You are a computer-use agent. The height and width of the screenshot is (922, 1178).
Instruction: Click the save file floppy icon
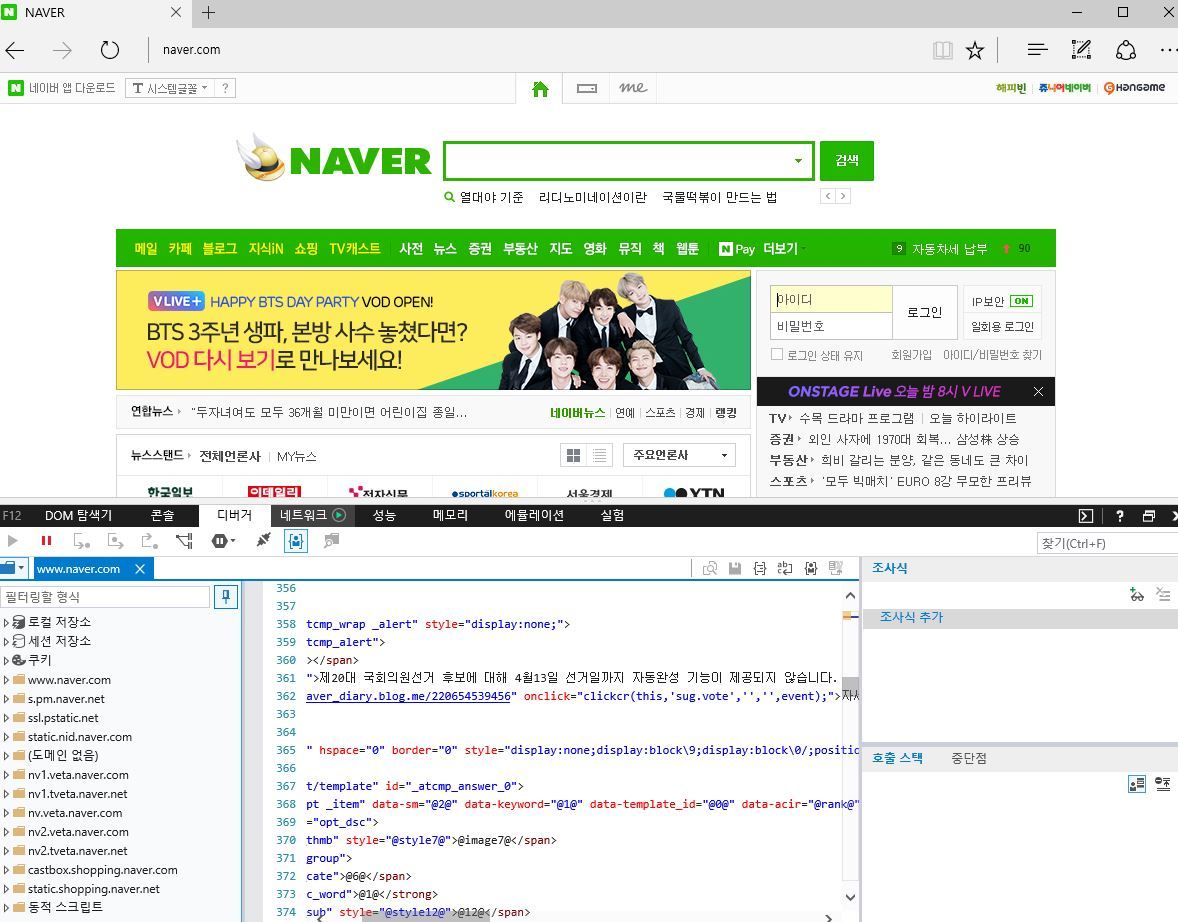pyautogui.click(x=735, y=569)
